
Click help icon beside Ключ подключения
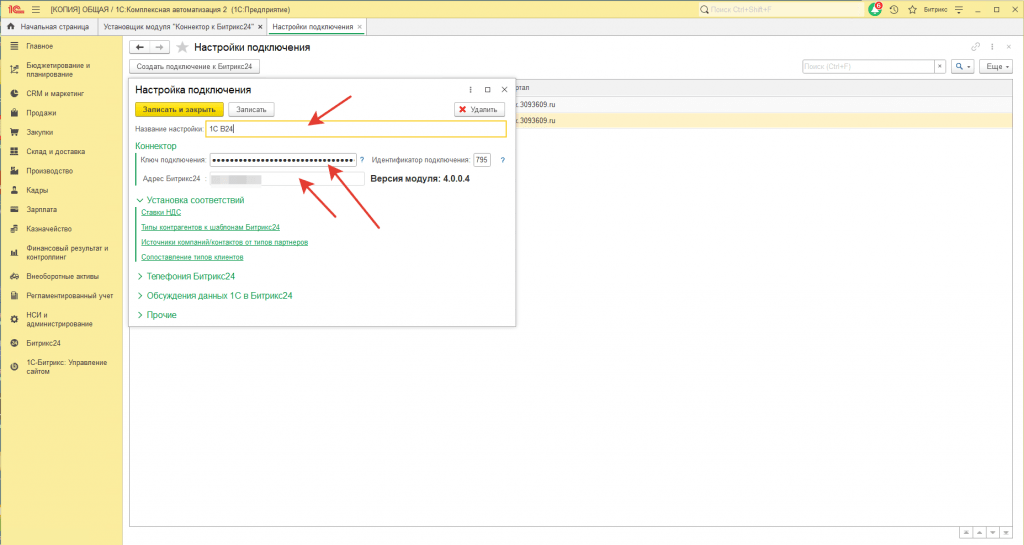pyautogui.click(x=362, y=160)
